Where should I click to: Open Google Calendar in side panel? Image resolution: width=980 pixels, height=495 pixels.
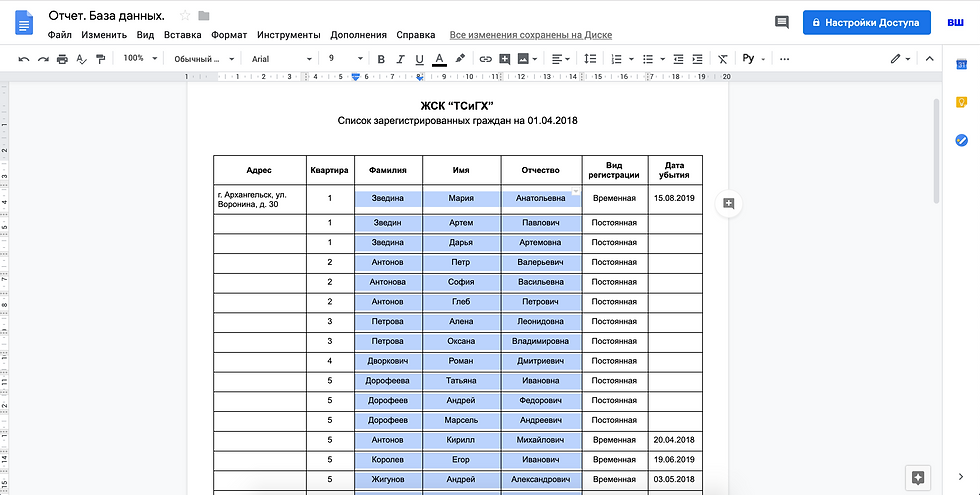(961, 65)
